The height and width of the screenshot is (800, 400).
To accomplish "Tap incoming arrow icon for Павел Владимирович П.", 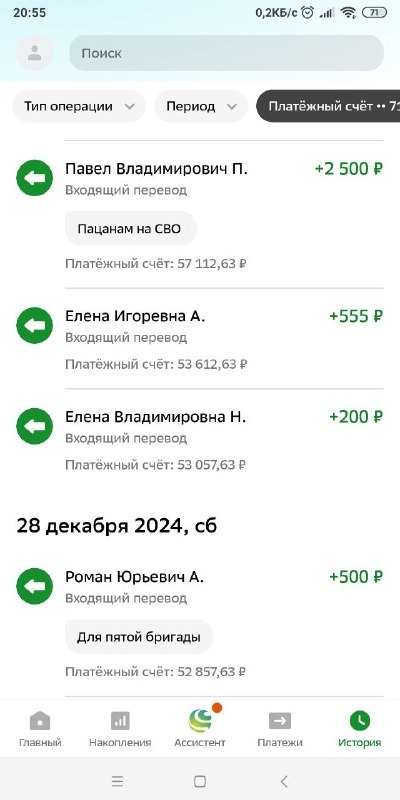I will 35,178.
